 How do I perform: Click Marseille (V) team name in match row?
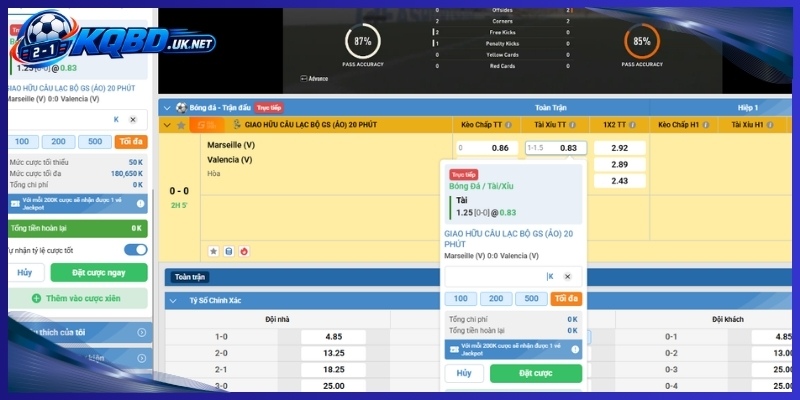[231, 145]
